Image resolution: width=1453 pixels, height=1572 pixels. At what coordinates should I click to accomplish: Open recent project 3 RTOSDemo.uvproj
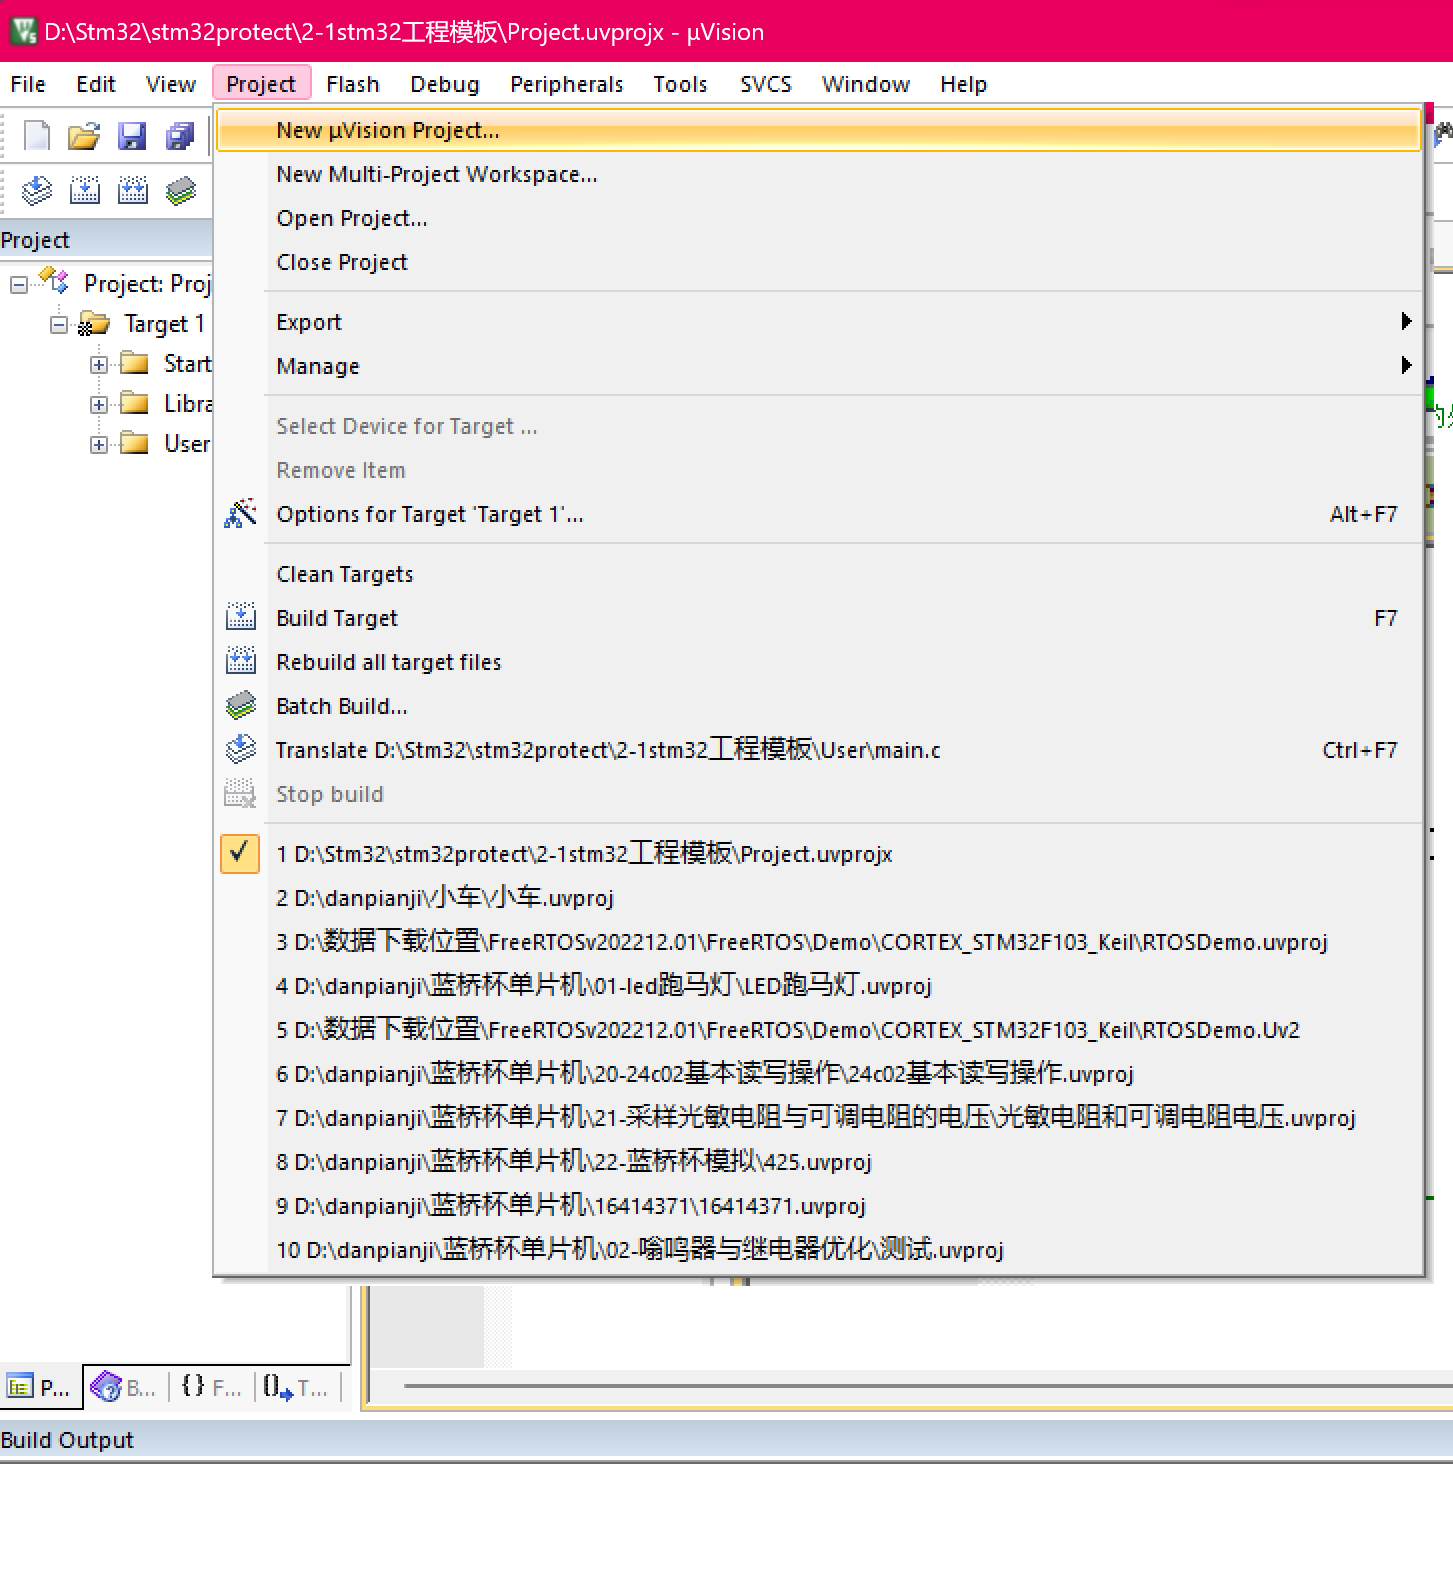coord(820,942)
